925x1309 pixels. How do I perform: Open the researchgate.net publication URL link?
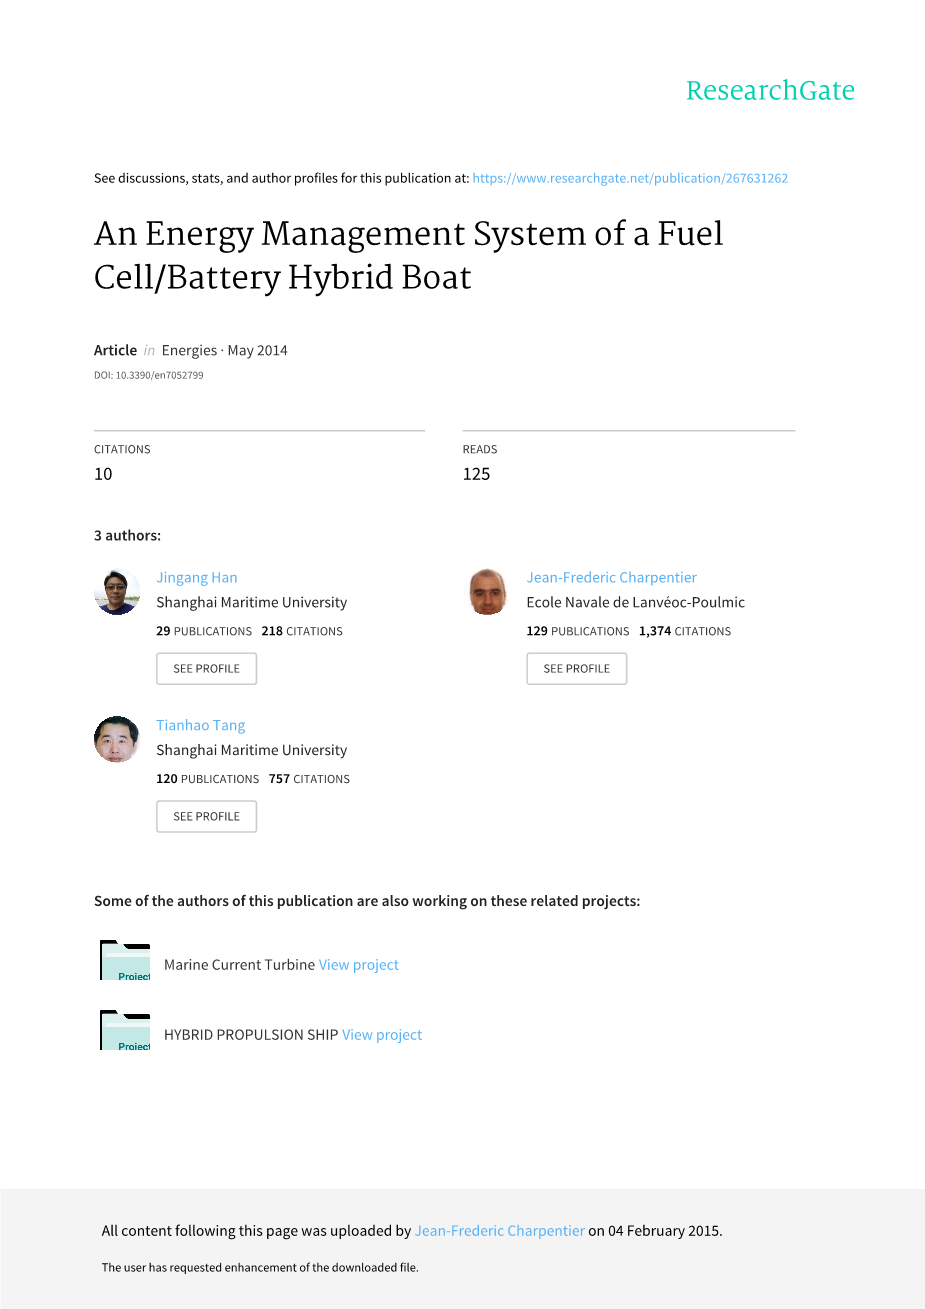[630, 178]
